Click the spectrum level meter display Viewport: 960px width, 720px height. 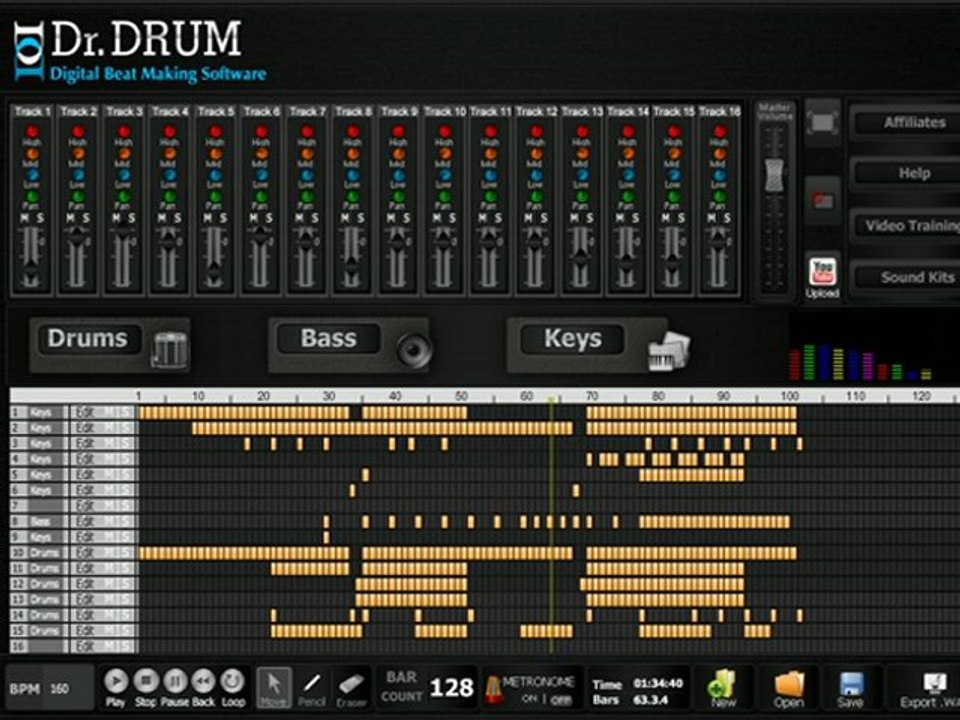click(x=860, y=361)
